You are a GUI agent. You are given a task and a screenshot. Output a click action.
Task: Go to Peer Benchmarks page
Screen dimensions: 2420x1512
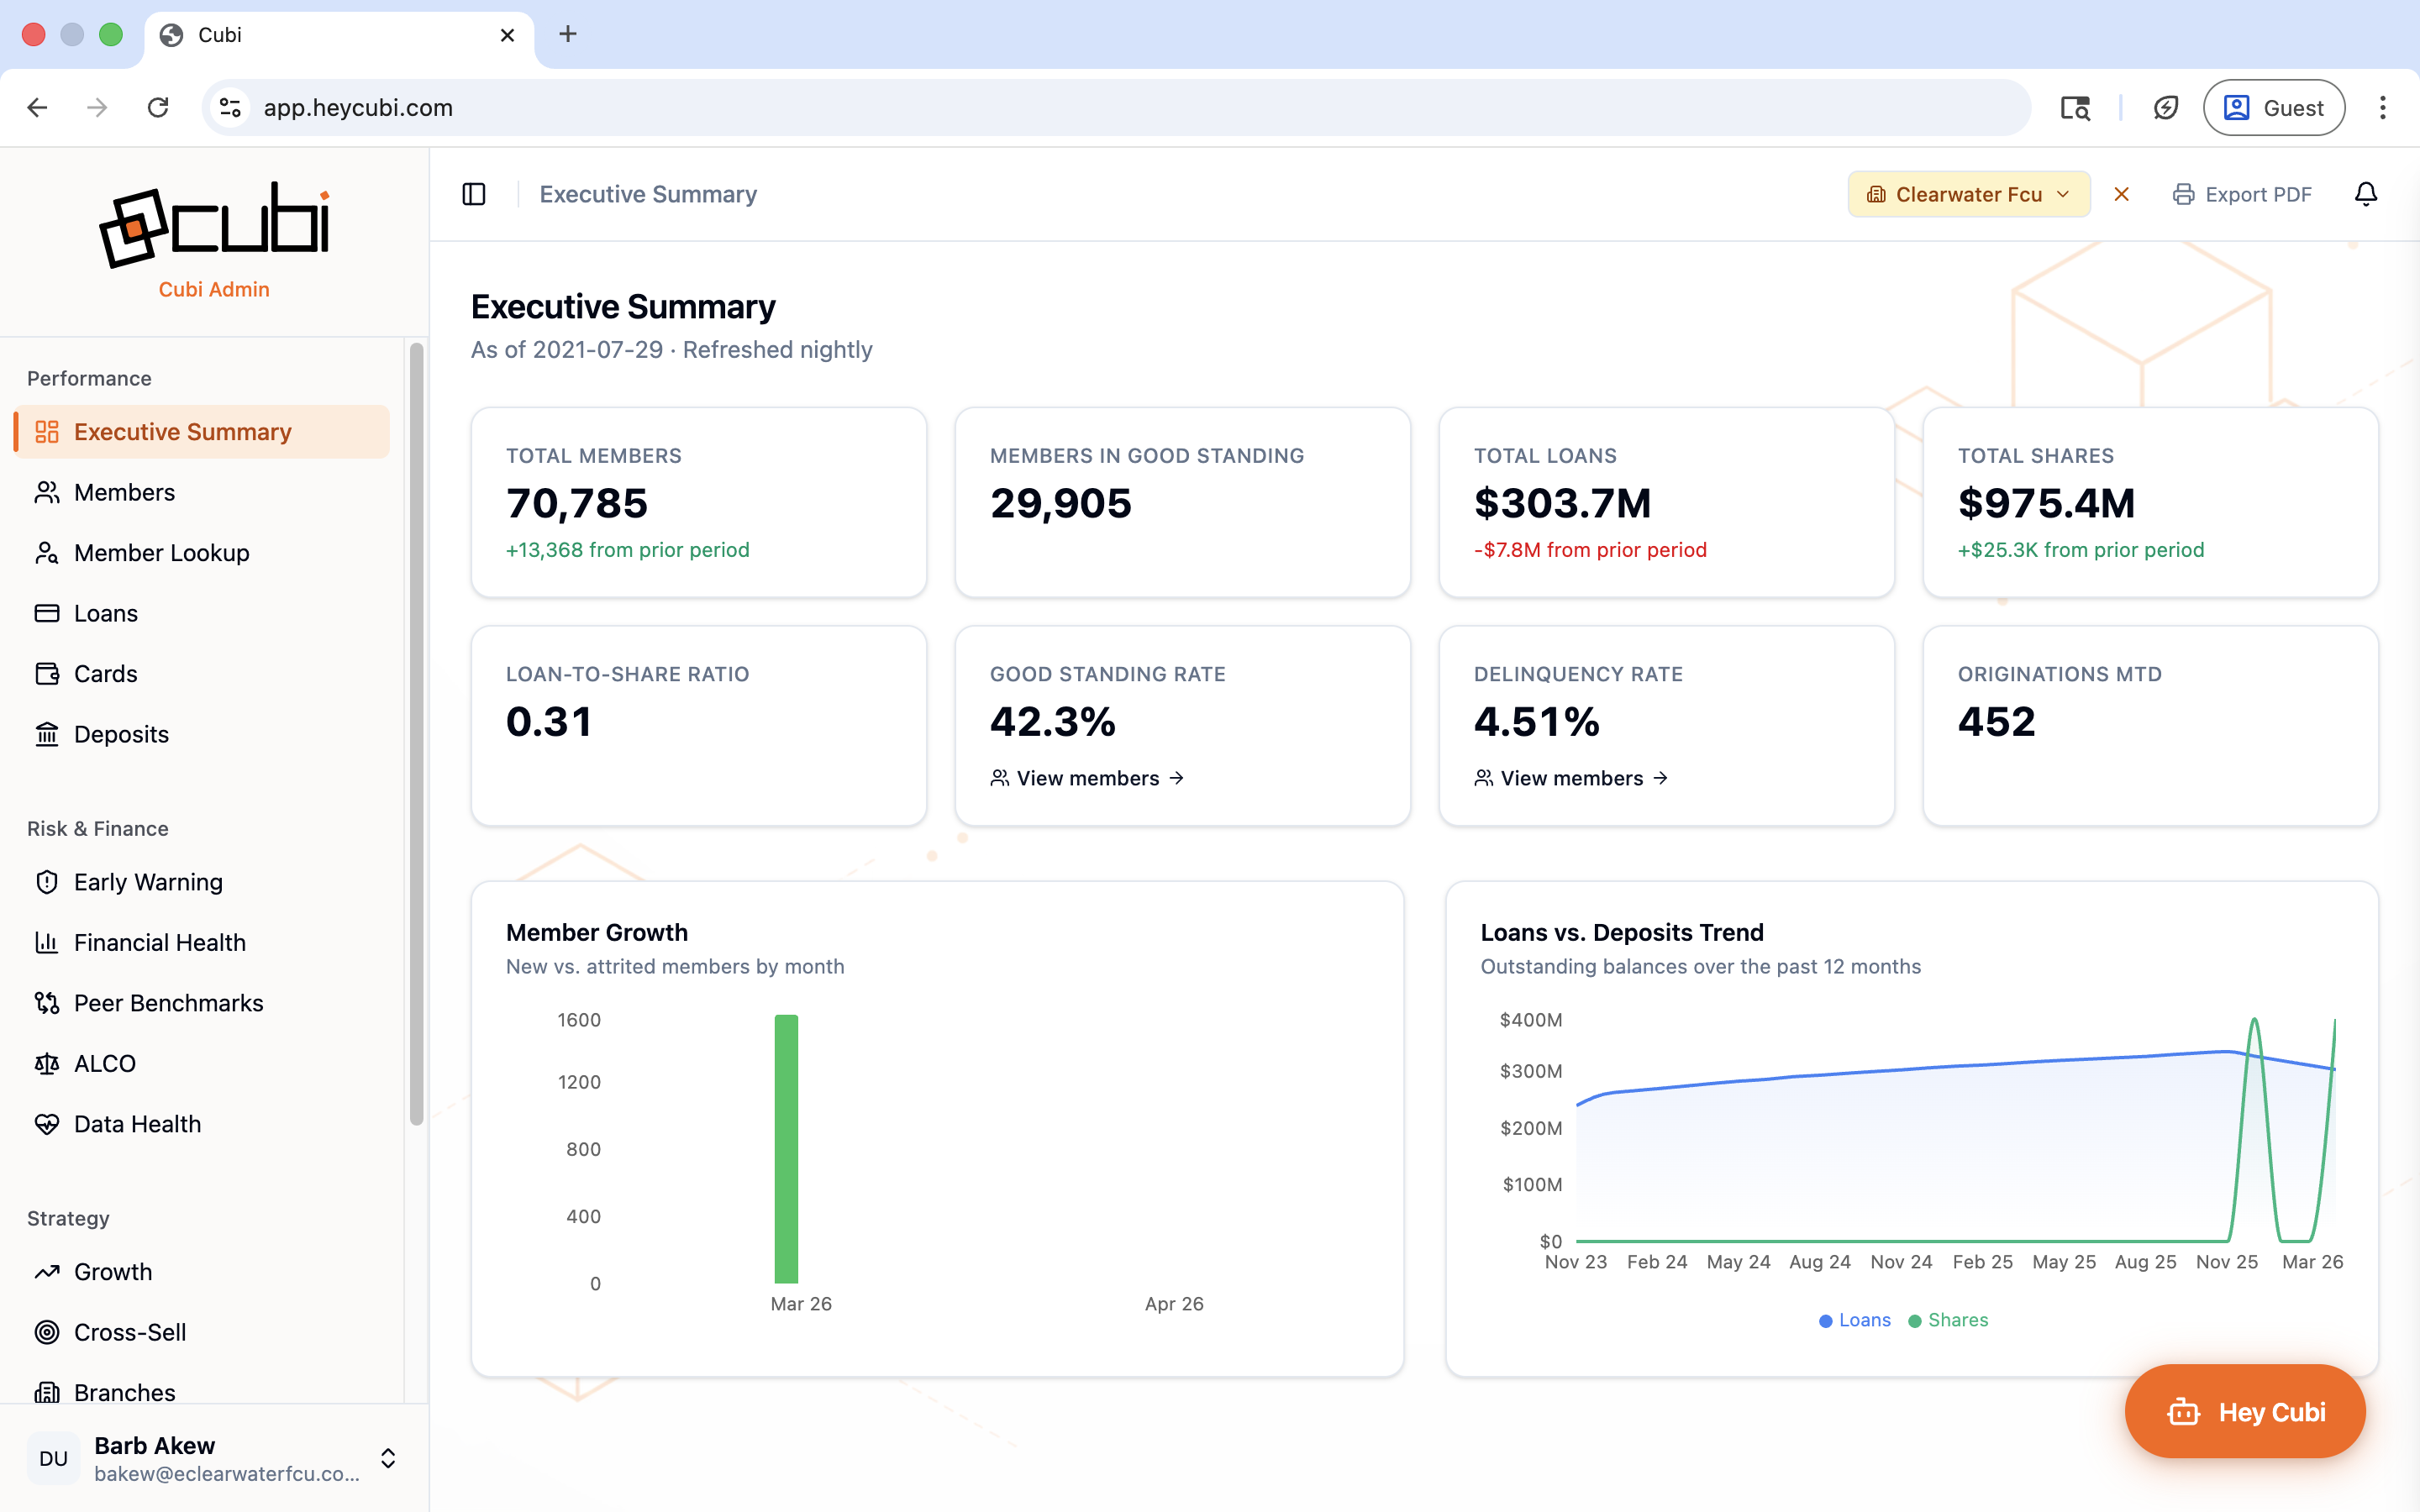point(168,1003)
